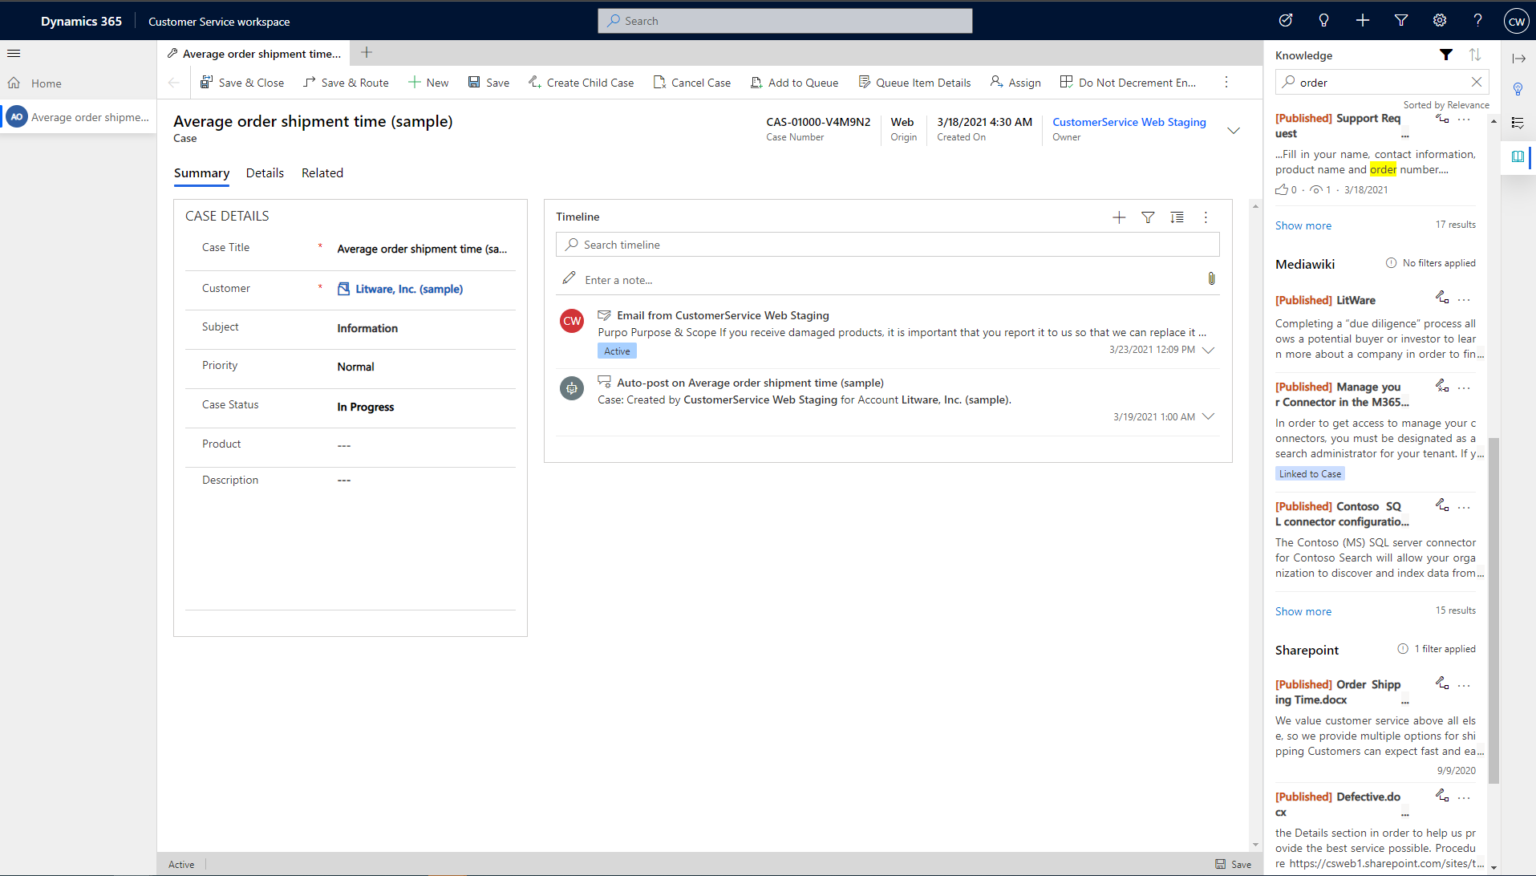Image resolution: width=1536 pixels, height=876 pixels.
Task: Open the advanced filter icon in top navigation
Action: tap(1400, 20)
